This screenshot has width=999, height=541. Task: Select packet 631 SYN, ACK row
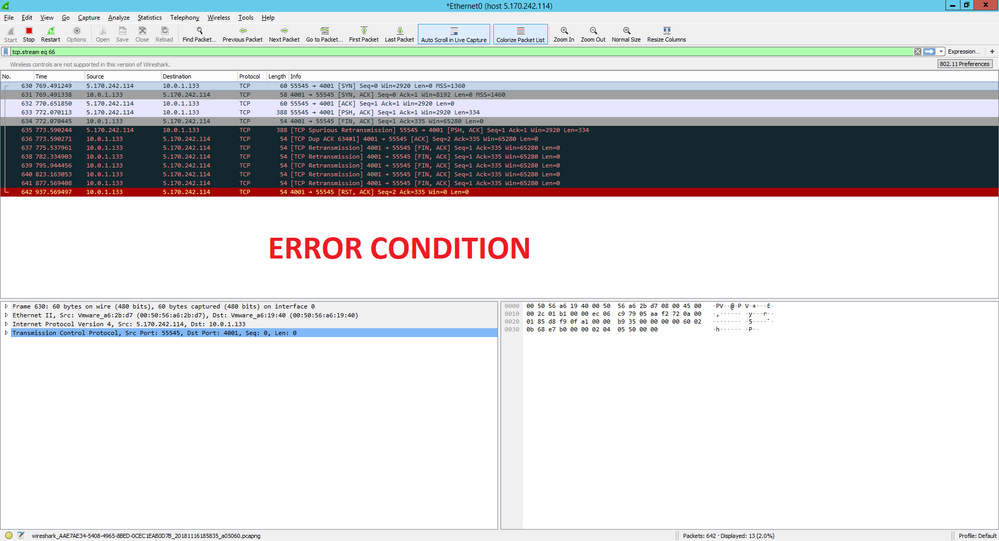(500, 94)
